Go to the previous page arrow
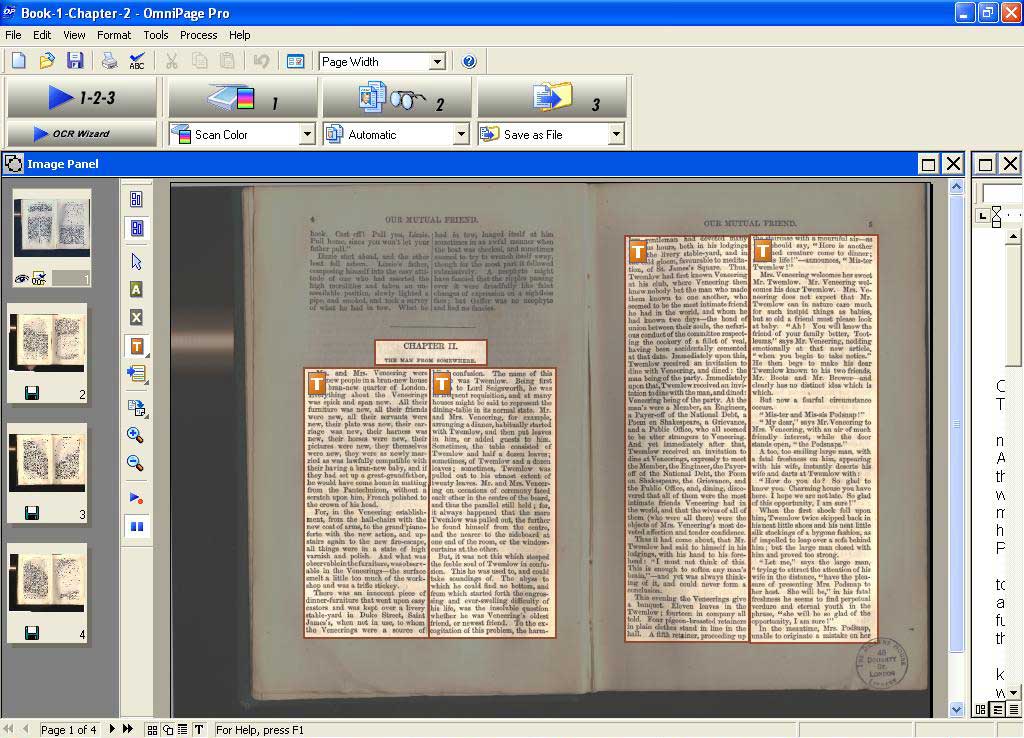 [25, 729]
